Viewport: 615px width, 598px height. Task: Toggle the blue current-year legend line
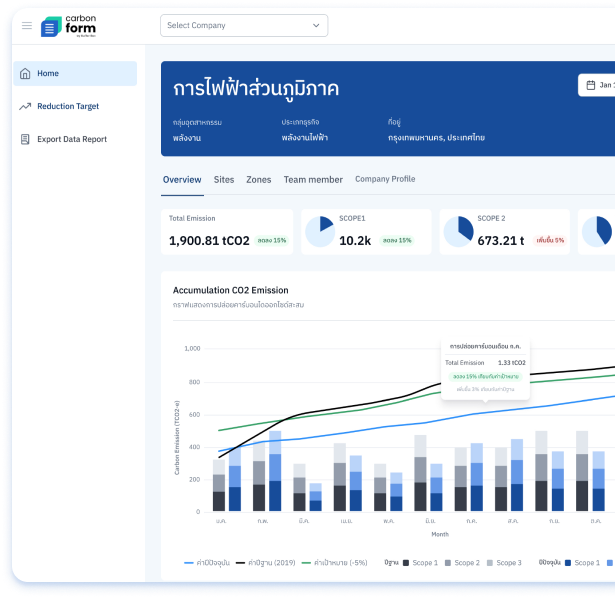click(x=189, y=563)
